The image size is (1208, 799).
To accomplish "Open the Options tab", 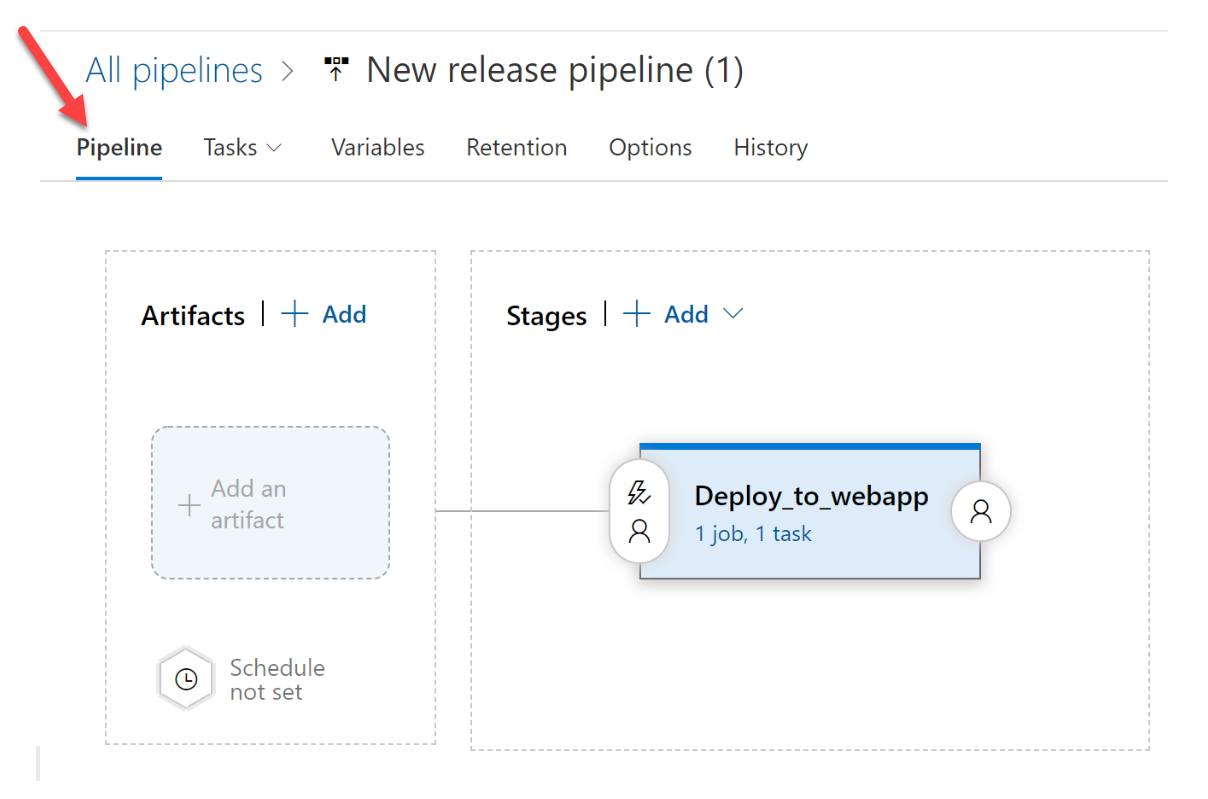I will [650, 147].
